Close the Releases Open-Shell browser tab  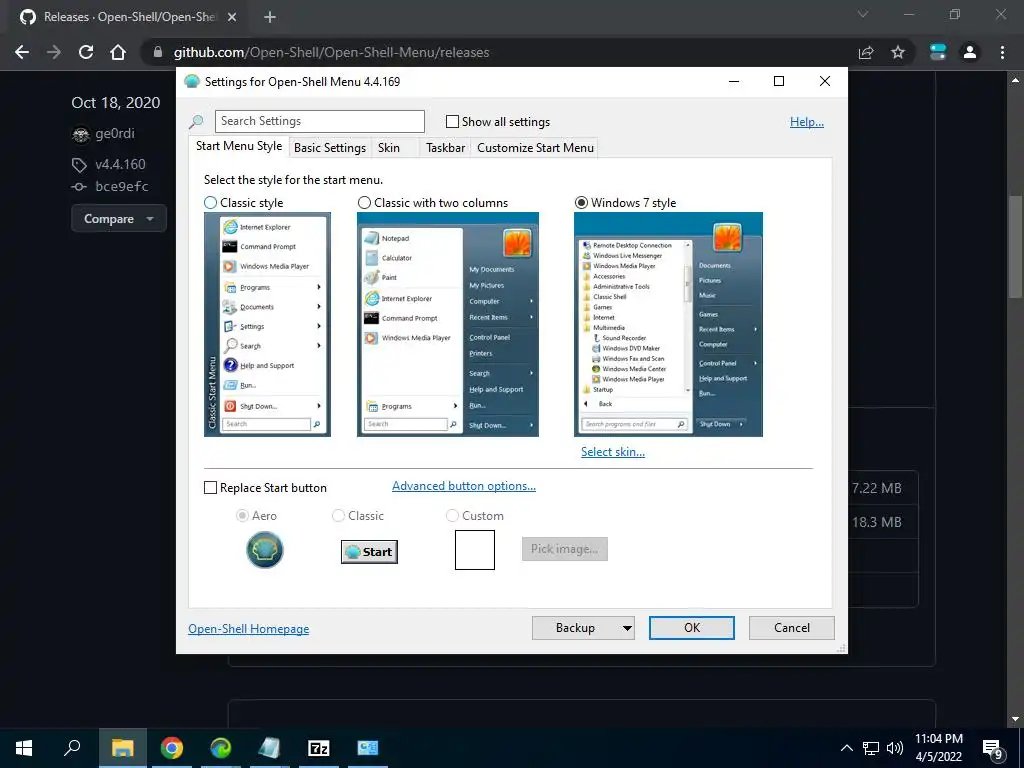(x=232, y=17)
